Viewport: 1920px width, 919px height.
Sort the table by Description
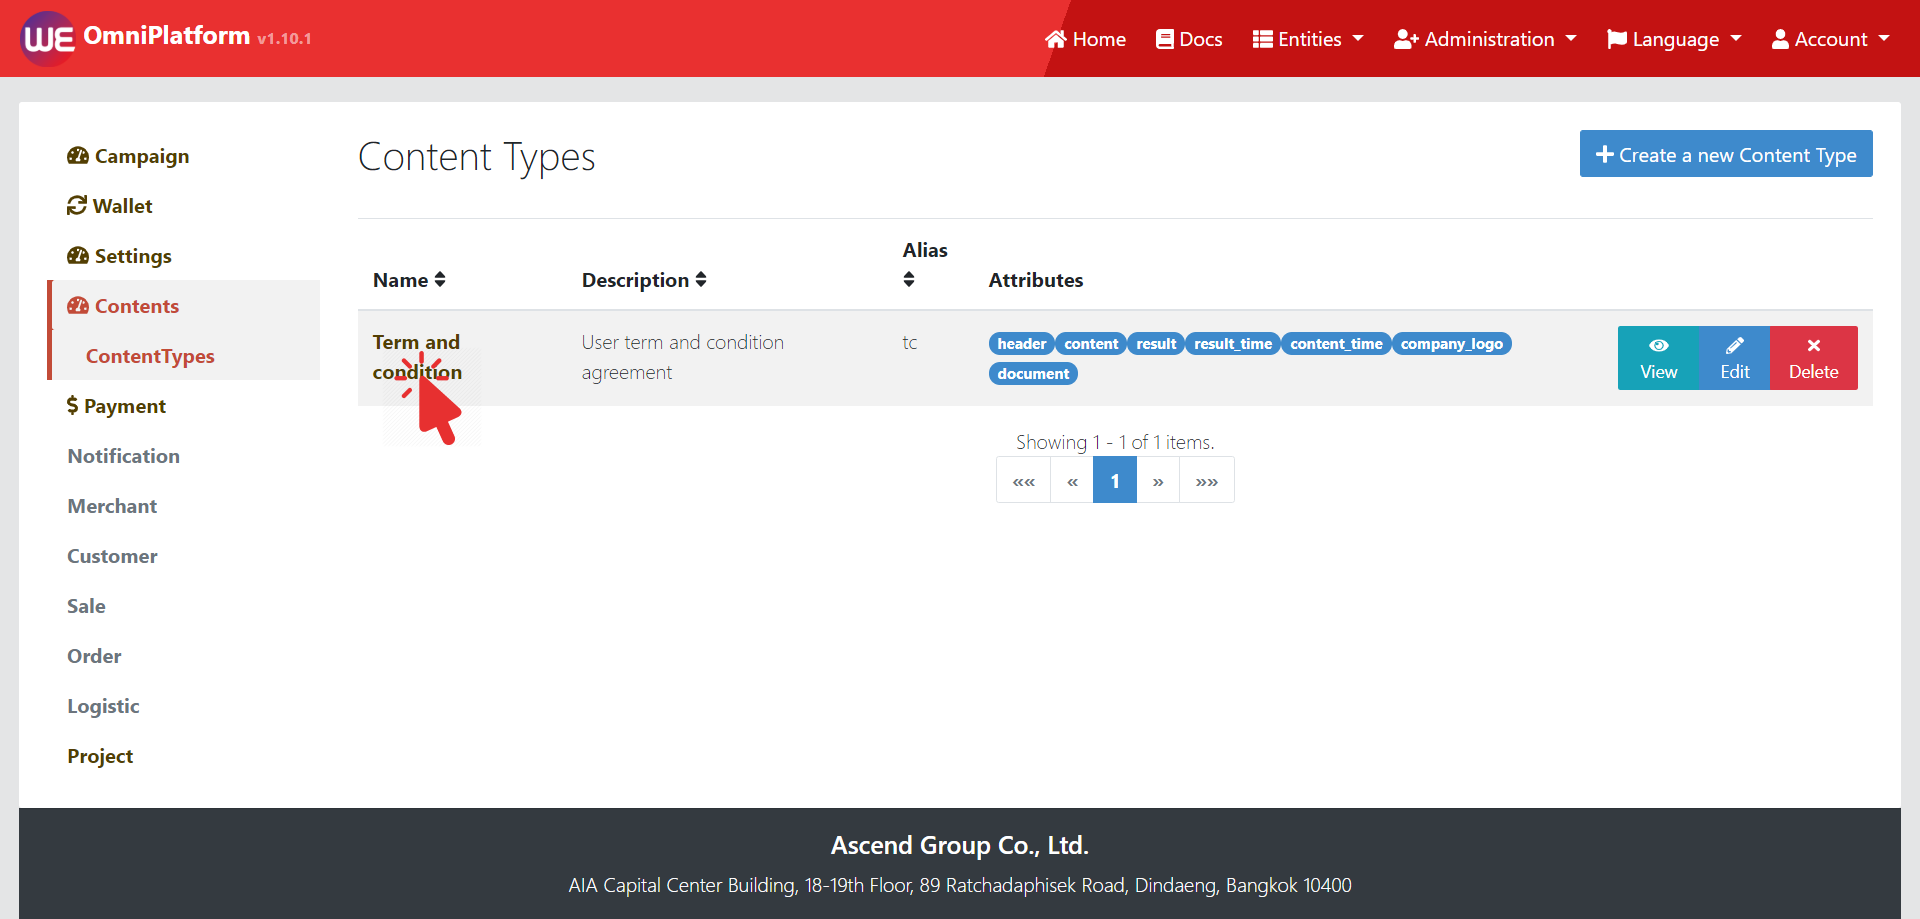tap(644, 280)
